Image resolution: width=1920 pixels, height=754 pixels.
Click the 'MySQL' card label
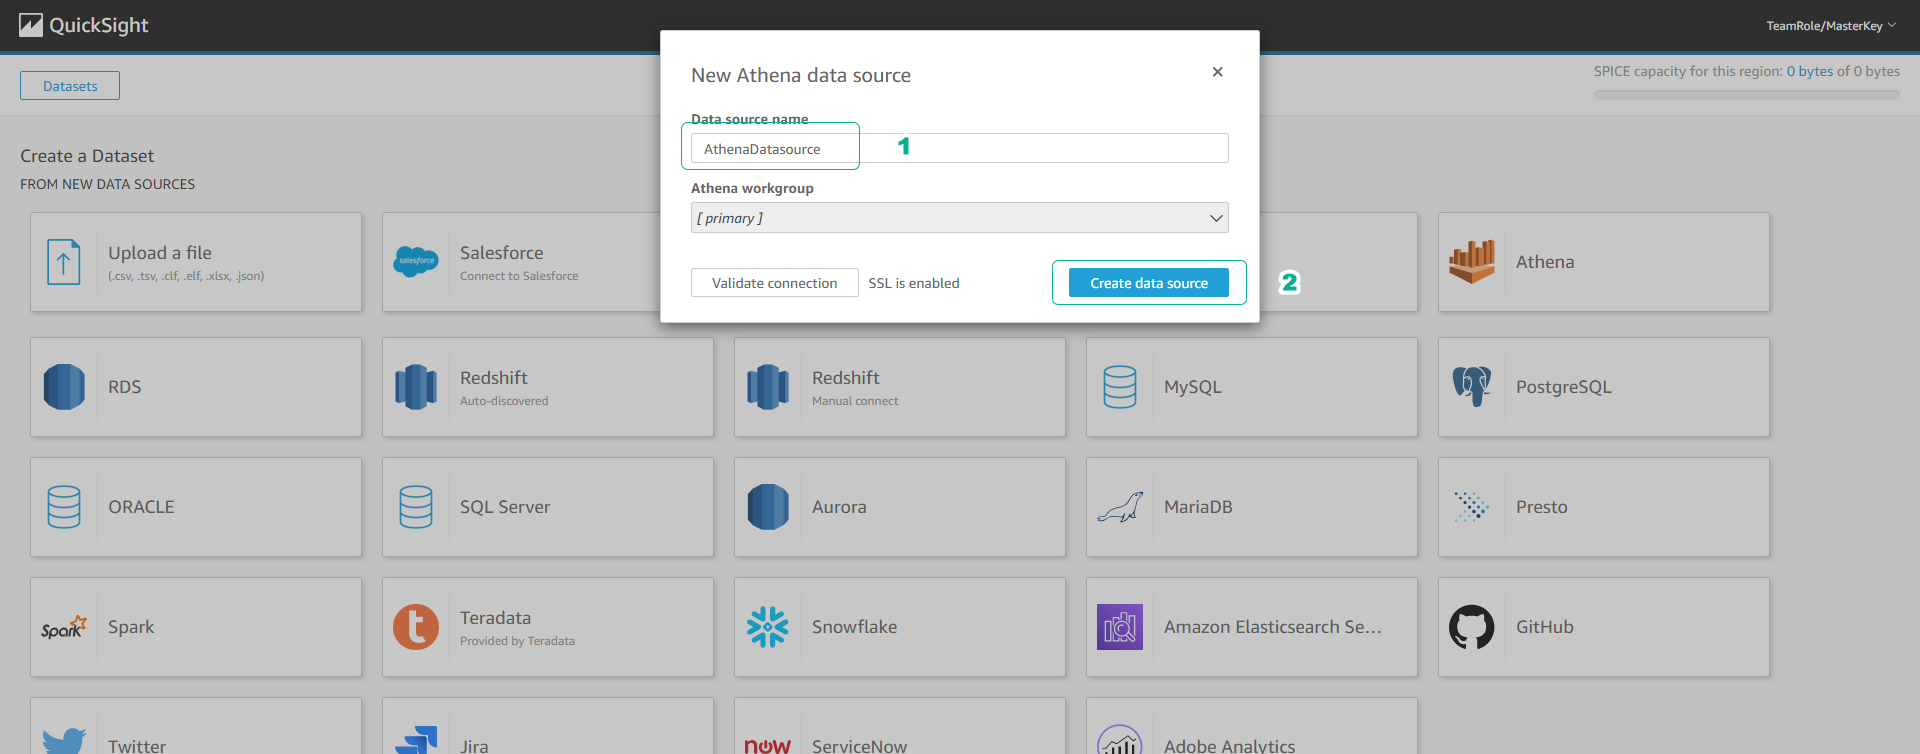tap(1193, 387)
